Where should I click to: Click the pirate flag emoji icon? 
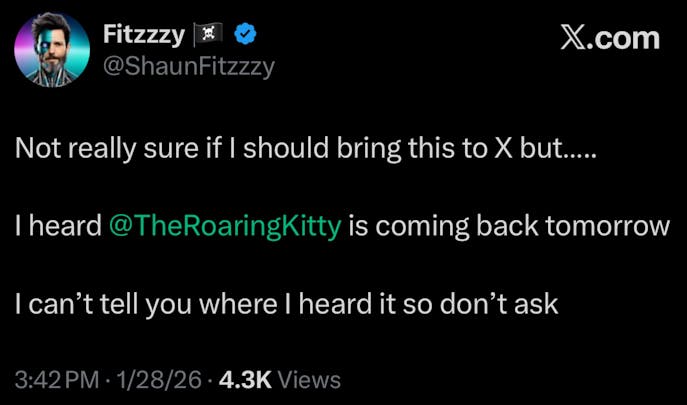[212, 35]
